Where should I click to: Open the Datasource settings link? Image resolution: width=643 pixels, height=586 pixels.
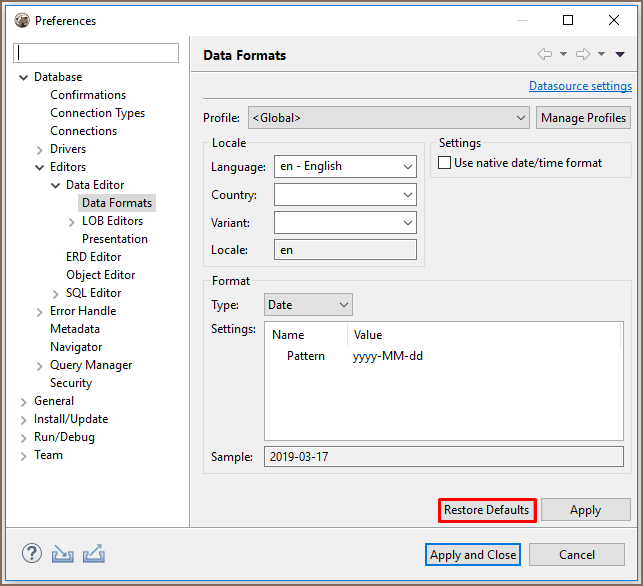[580, 86]
